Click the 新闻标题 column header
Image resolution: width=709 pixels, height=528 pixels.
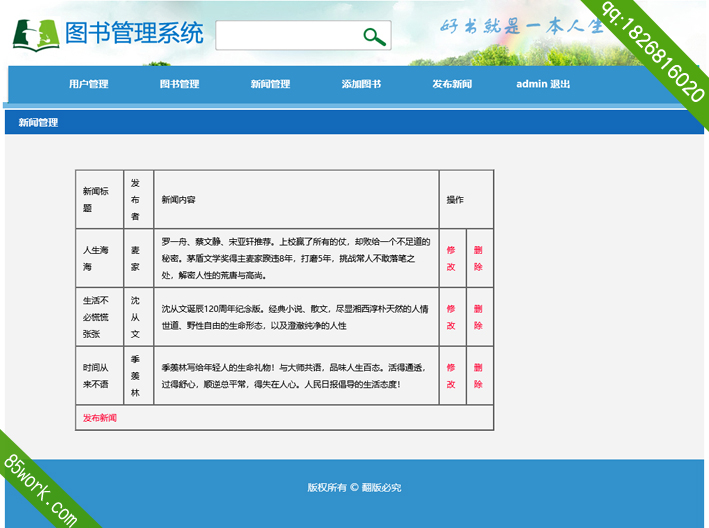(x=99, y=199)
